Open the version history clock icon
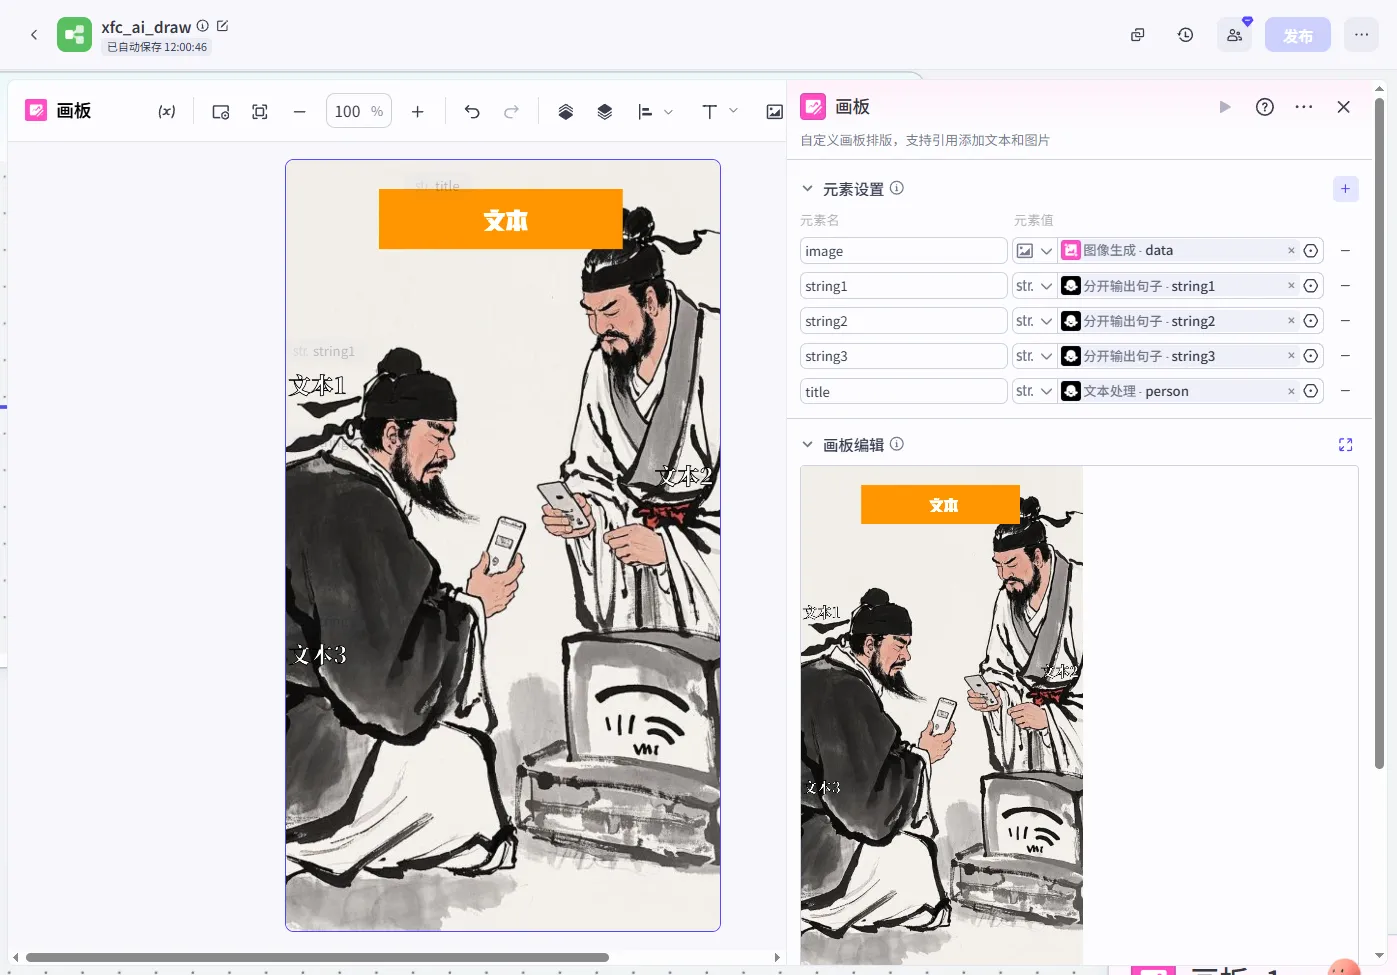Viewport: 1397px width, 975px height. click(1186, 35)
